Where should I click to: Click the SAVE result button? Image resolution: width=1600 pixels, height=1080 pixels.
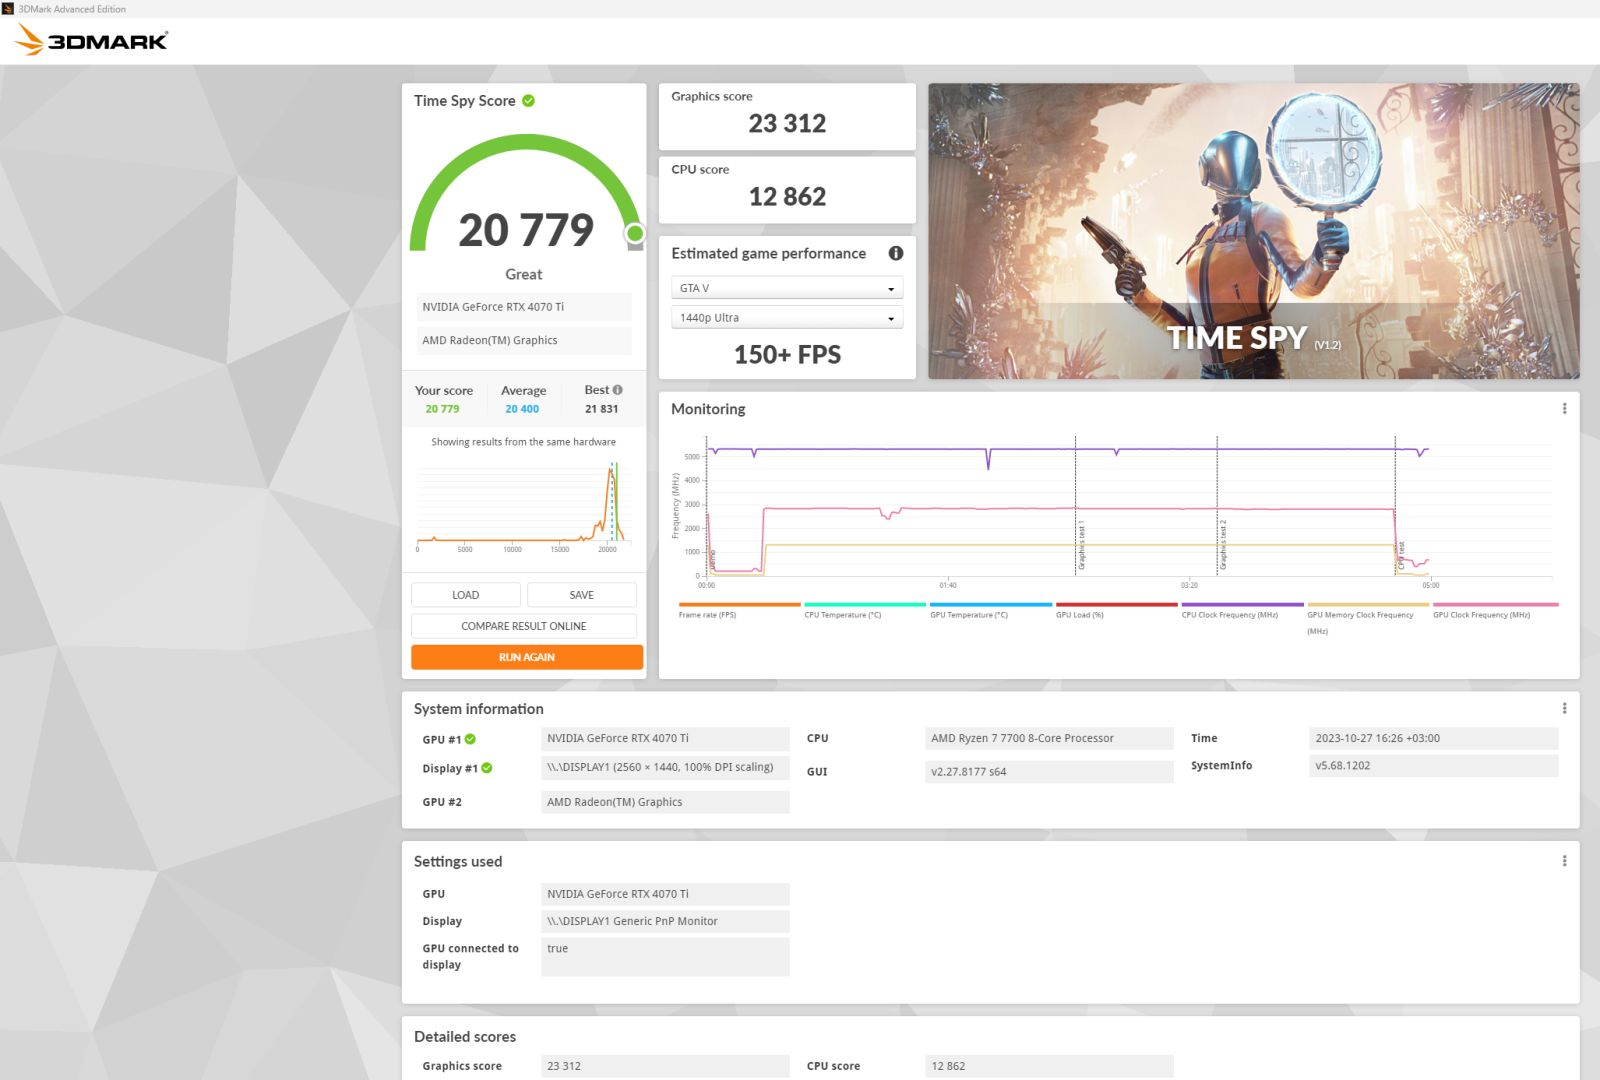(x=582, y=595)
